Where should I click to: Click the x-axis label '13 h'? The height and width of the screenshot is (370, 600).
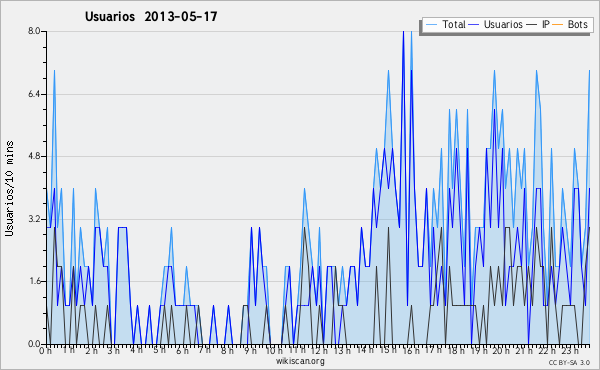tap(342, 350)
